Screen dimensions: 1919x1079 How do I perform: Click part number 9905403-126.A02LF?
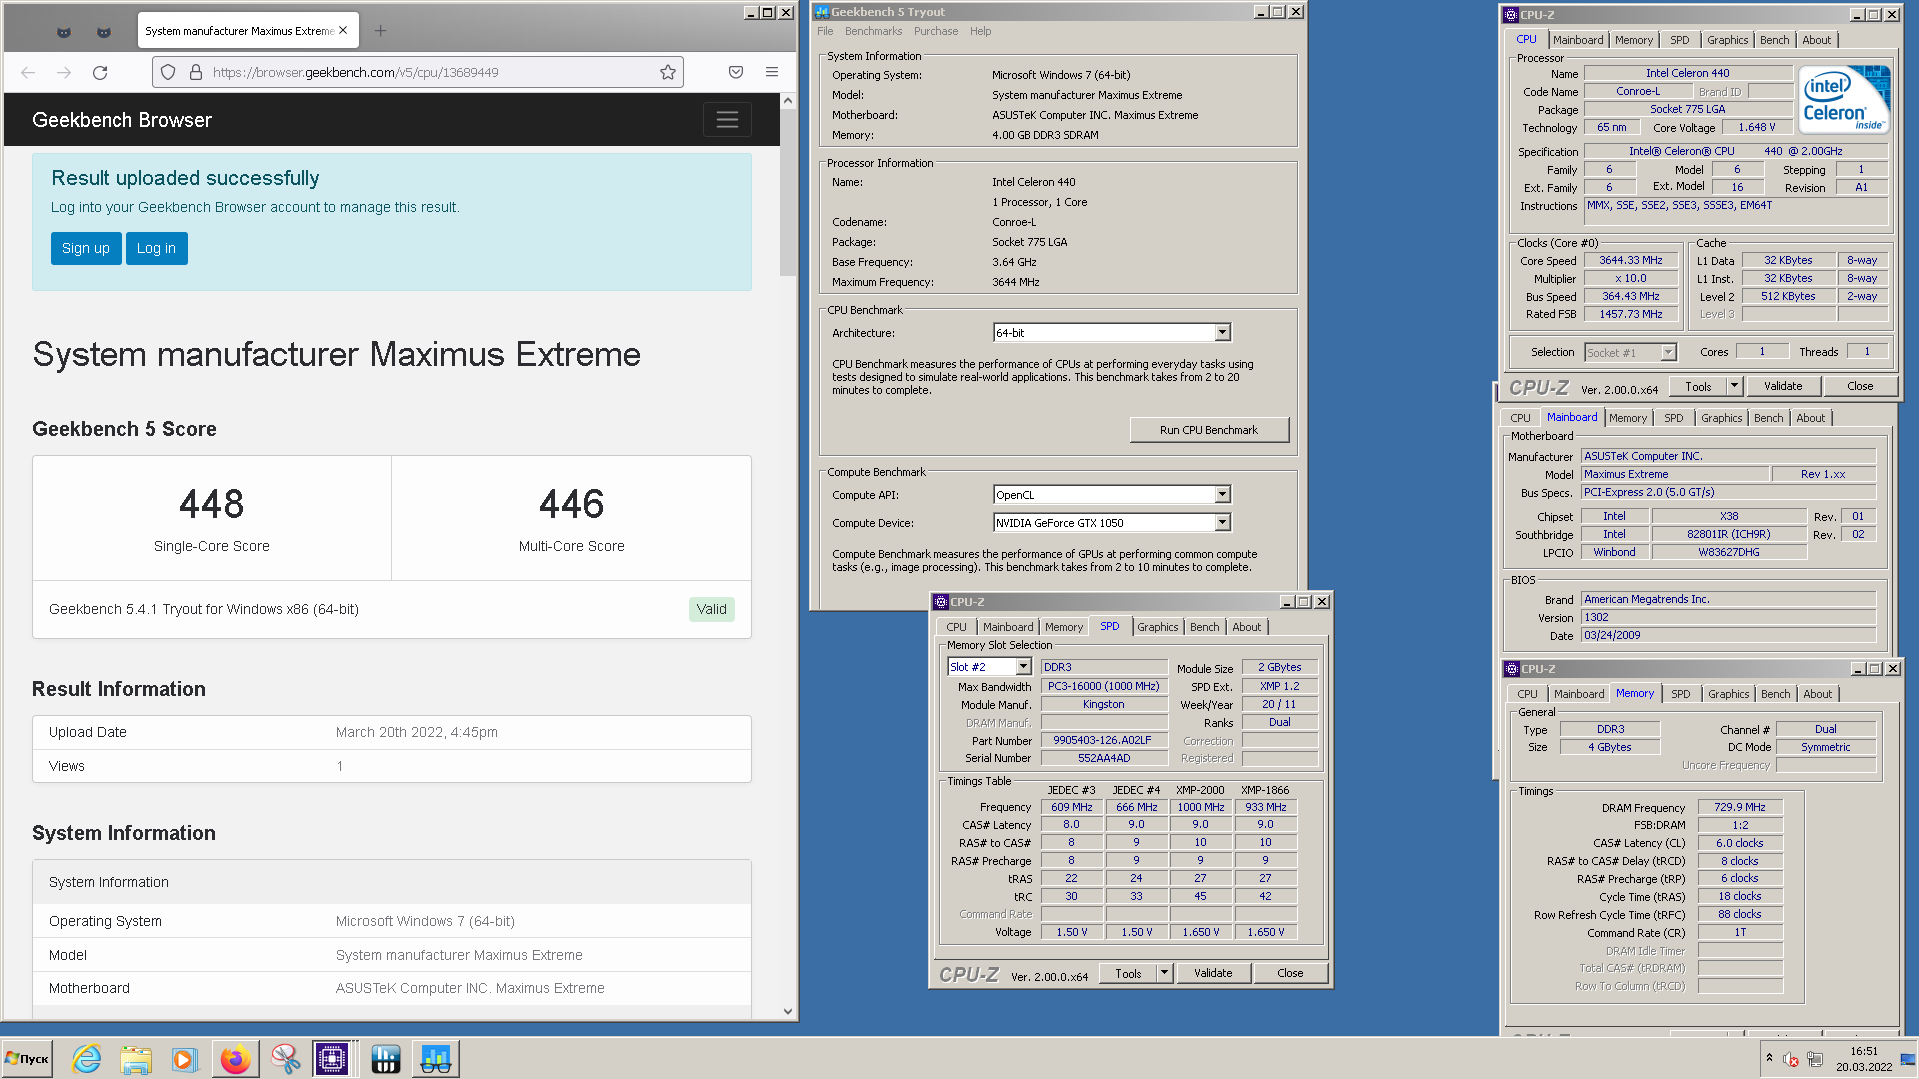tap(1103, 740)
